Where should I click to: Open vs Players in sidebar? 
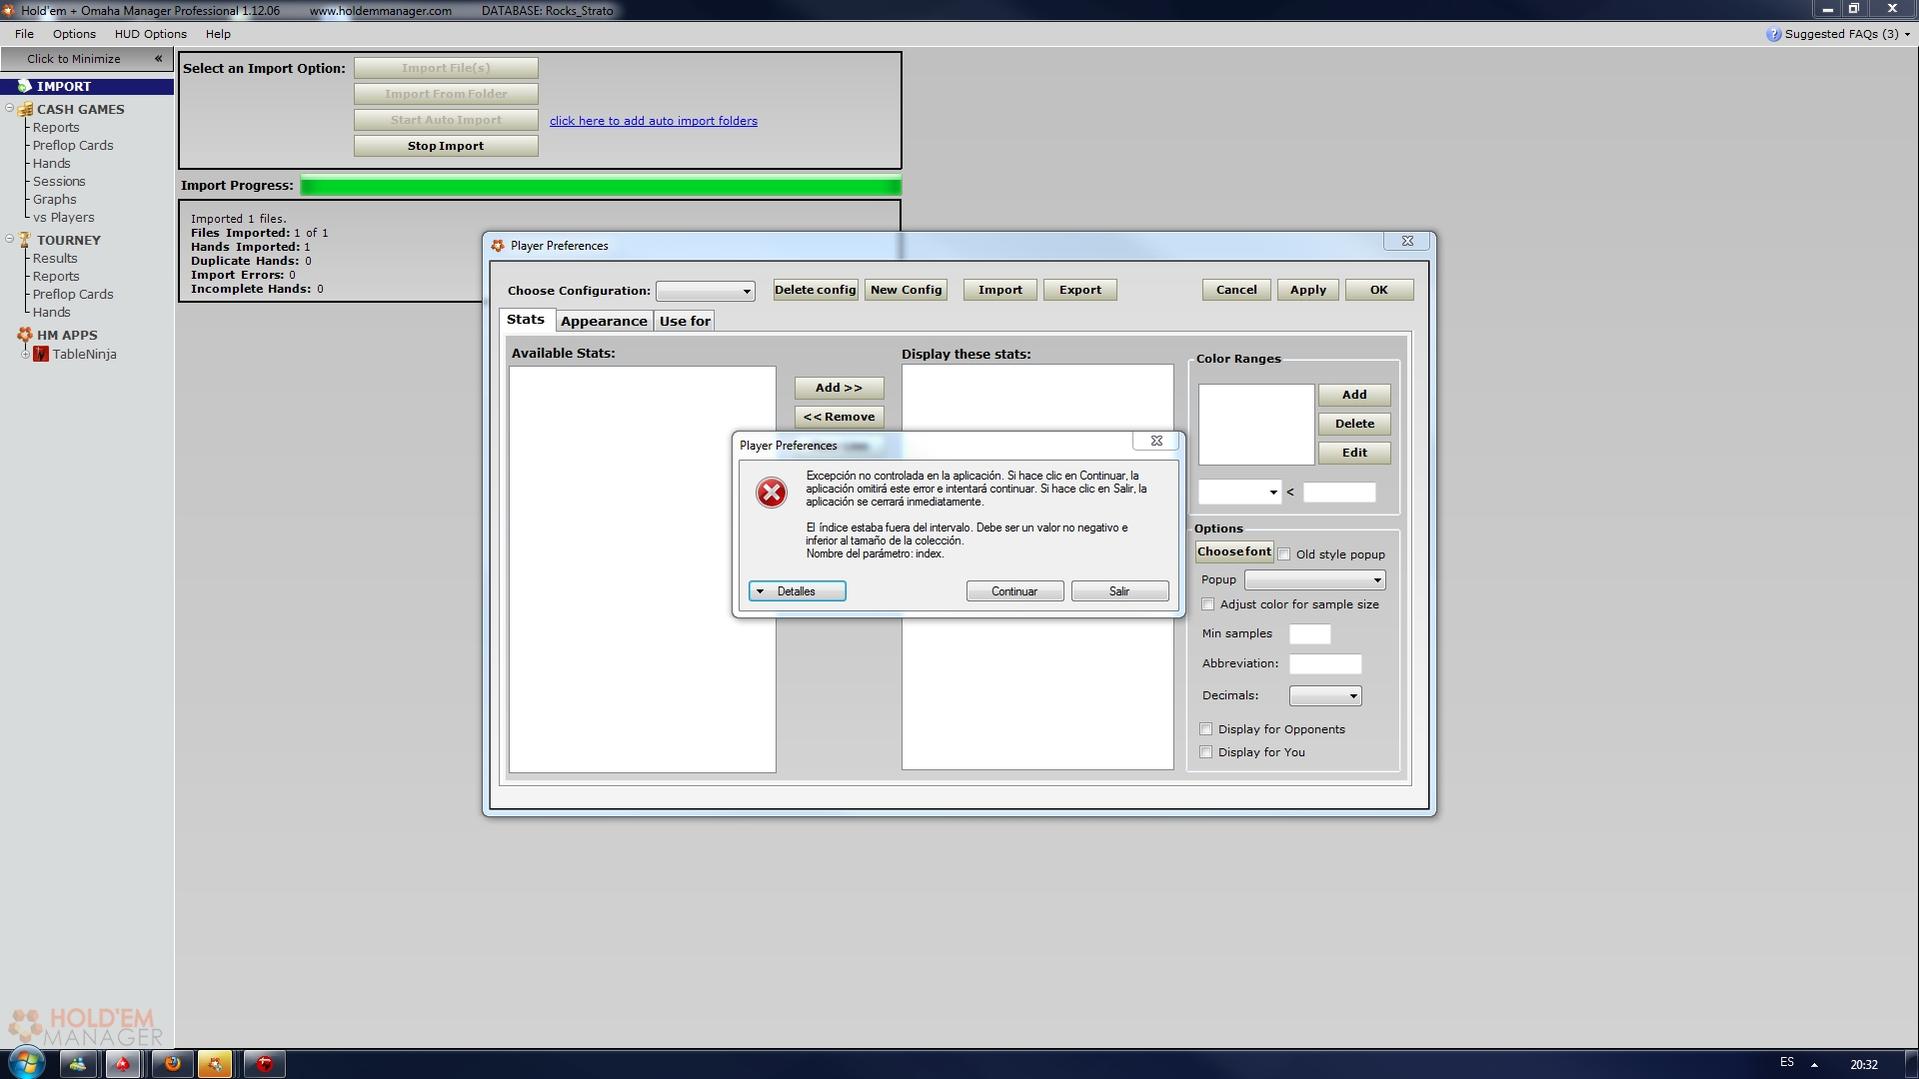(63, 217)
